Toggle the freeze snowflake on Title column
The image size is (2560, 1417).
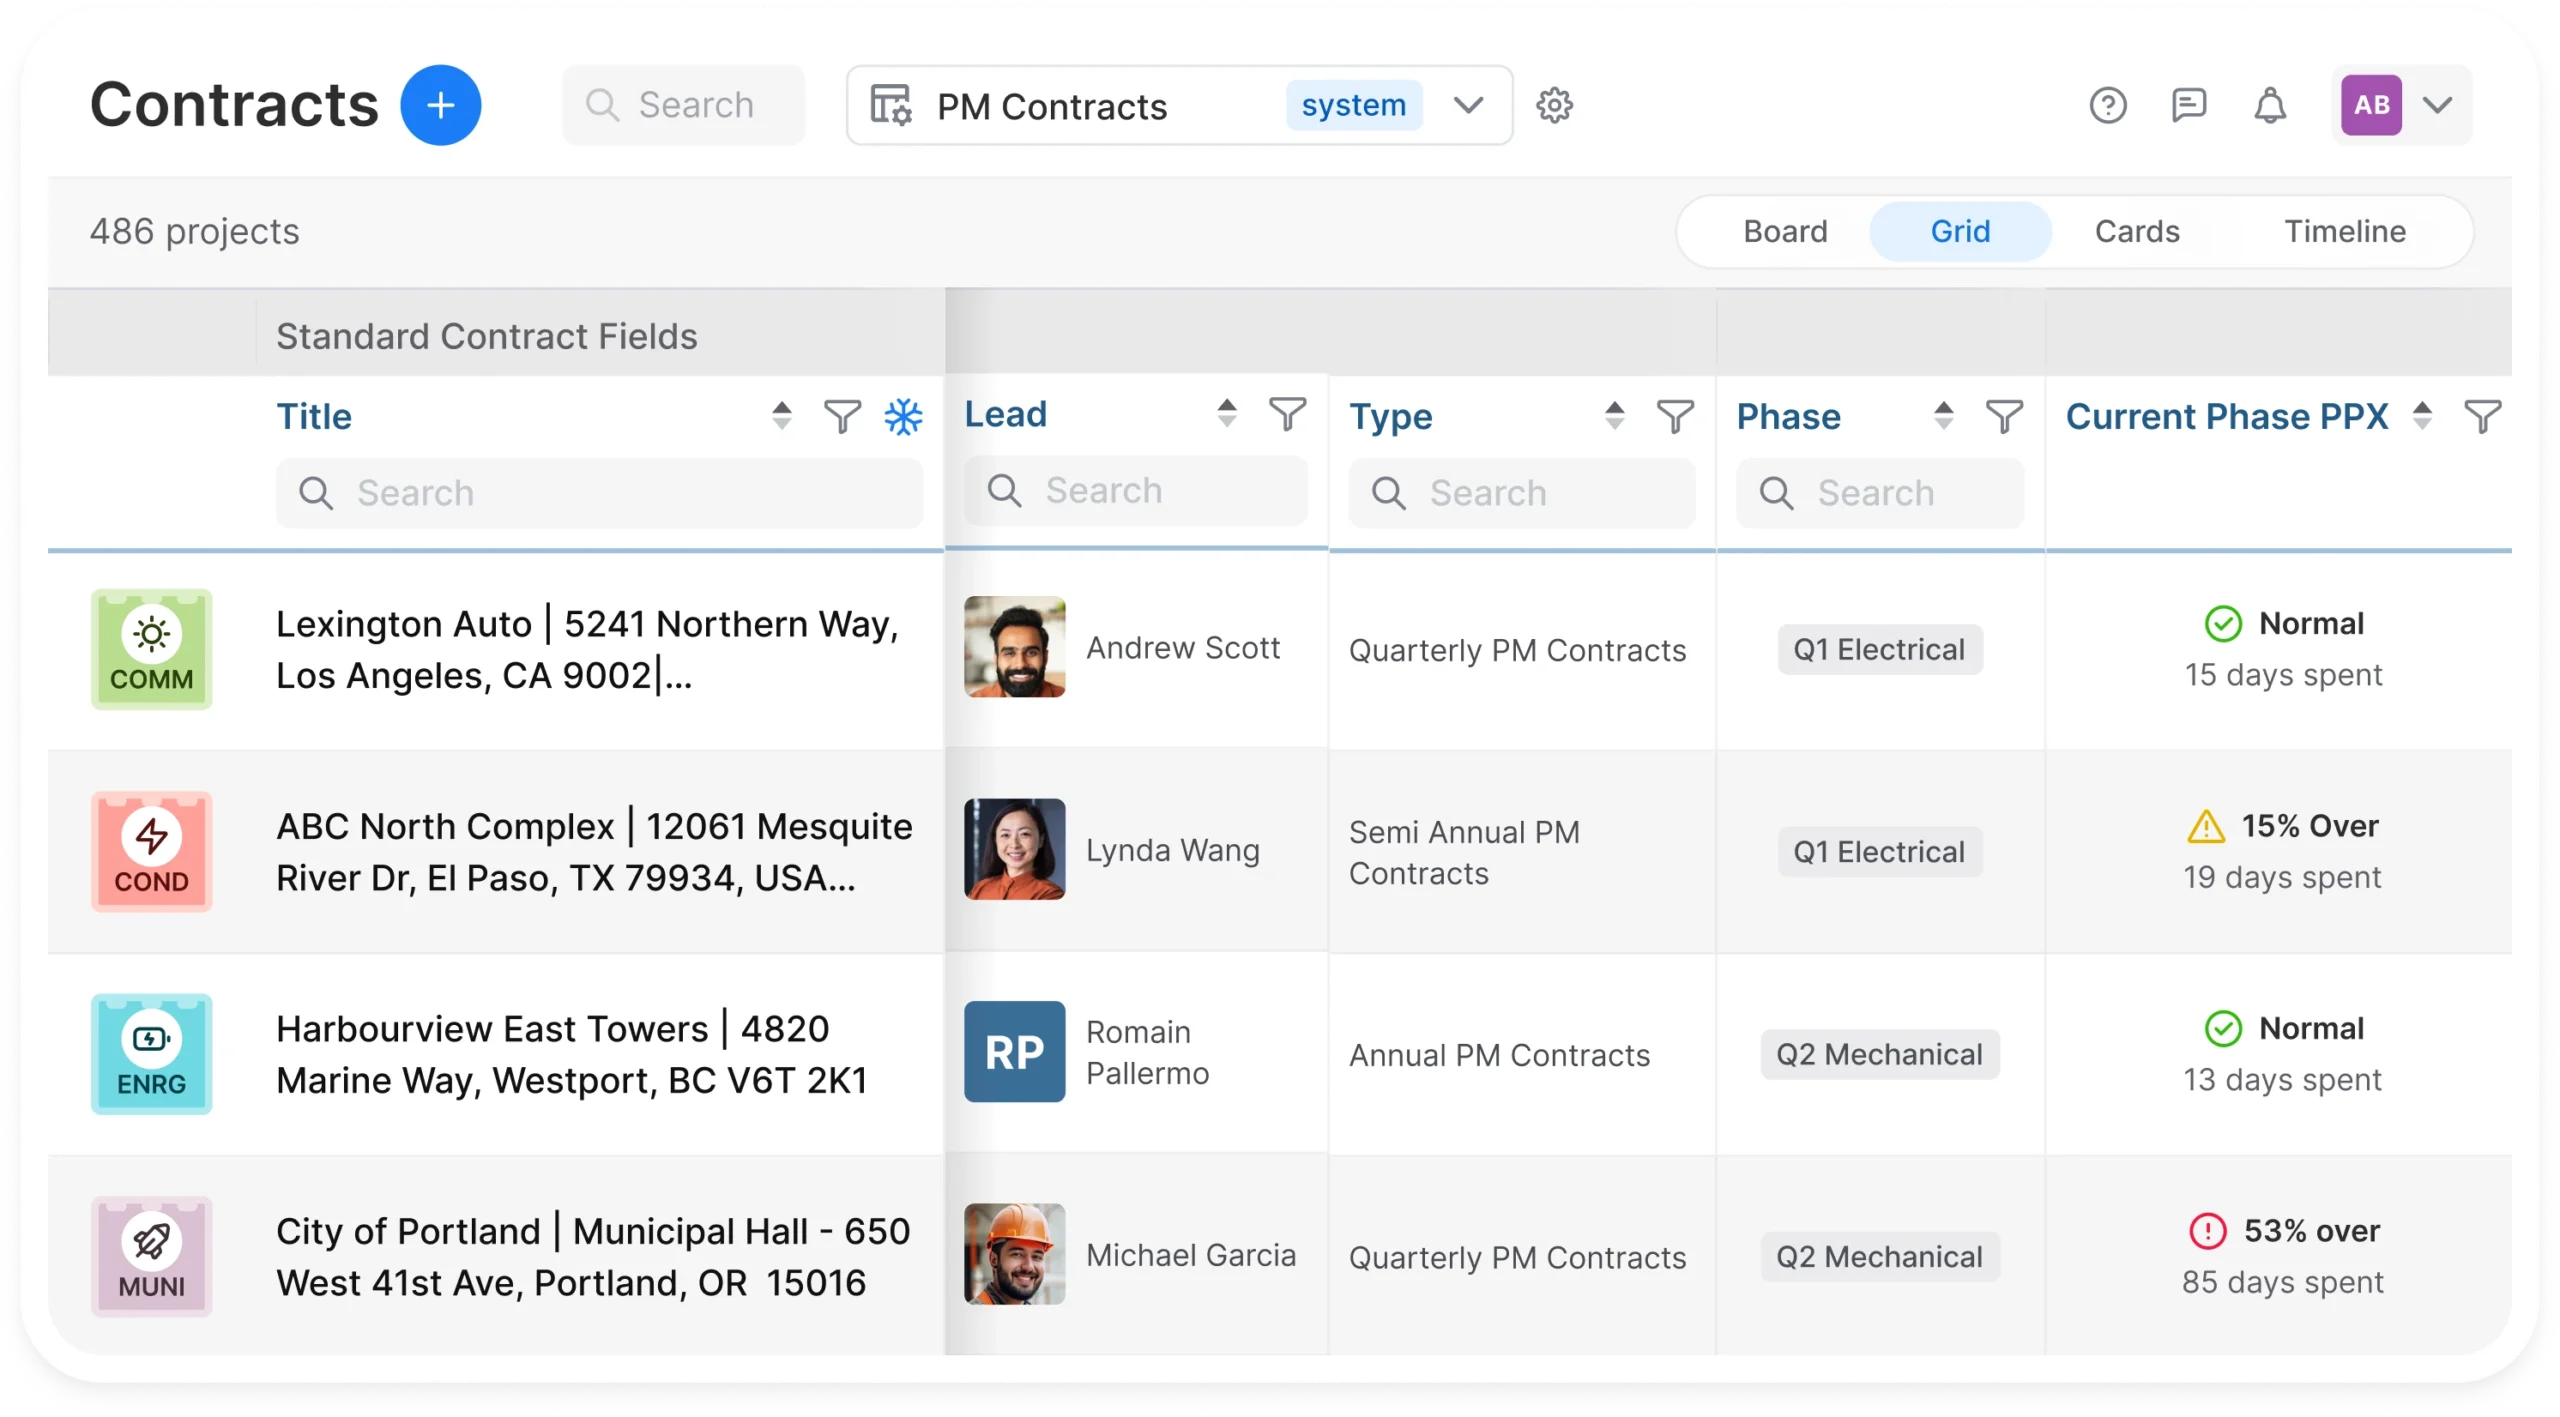[x=903, y=416]
